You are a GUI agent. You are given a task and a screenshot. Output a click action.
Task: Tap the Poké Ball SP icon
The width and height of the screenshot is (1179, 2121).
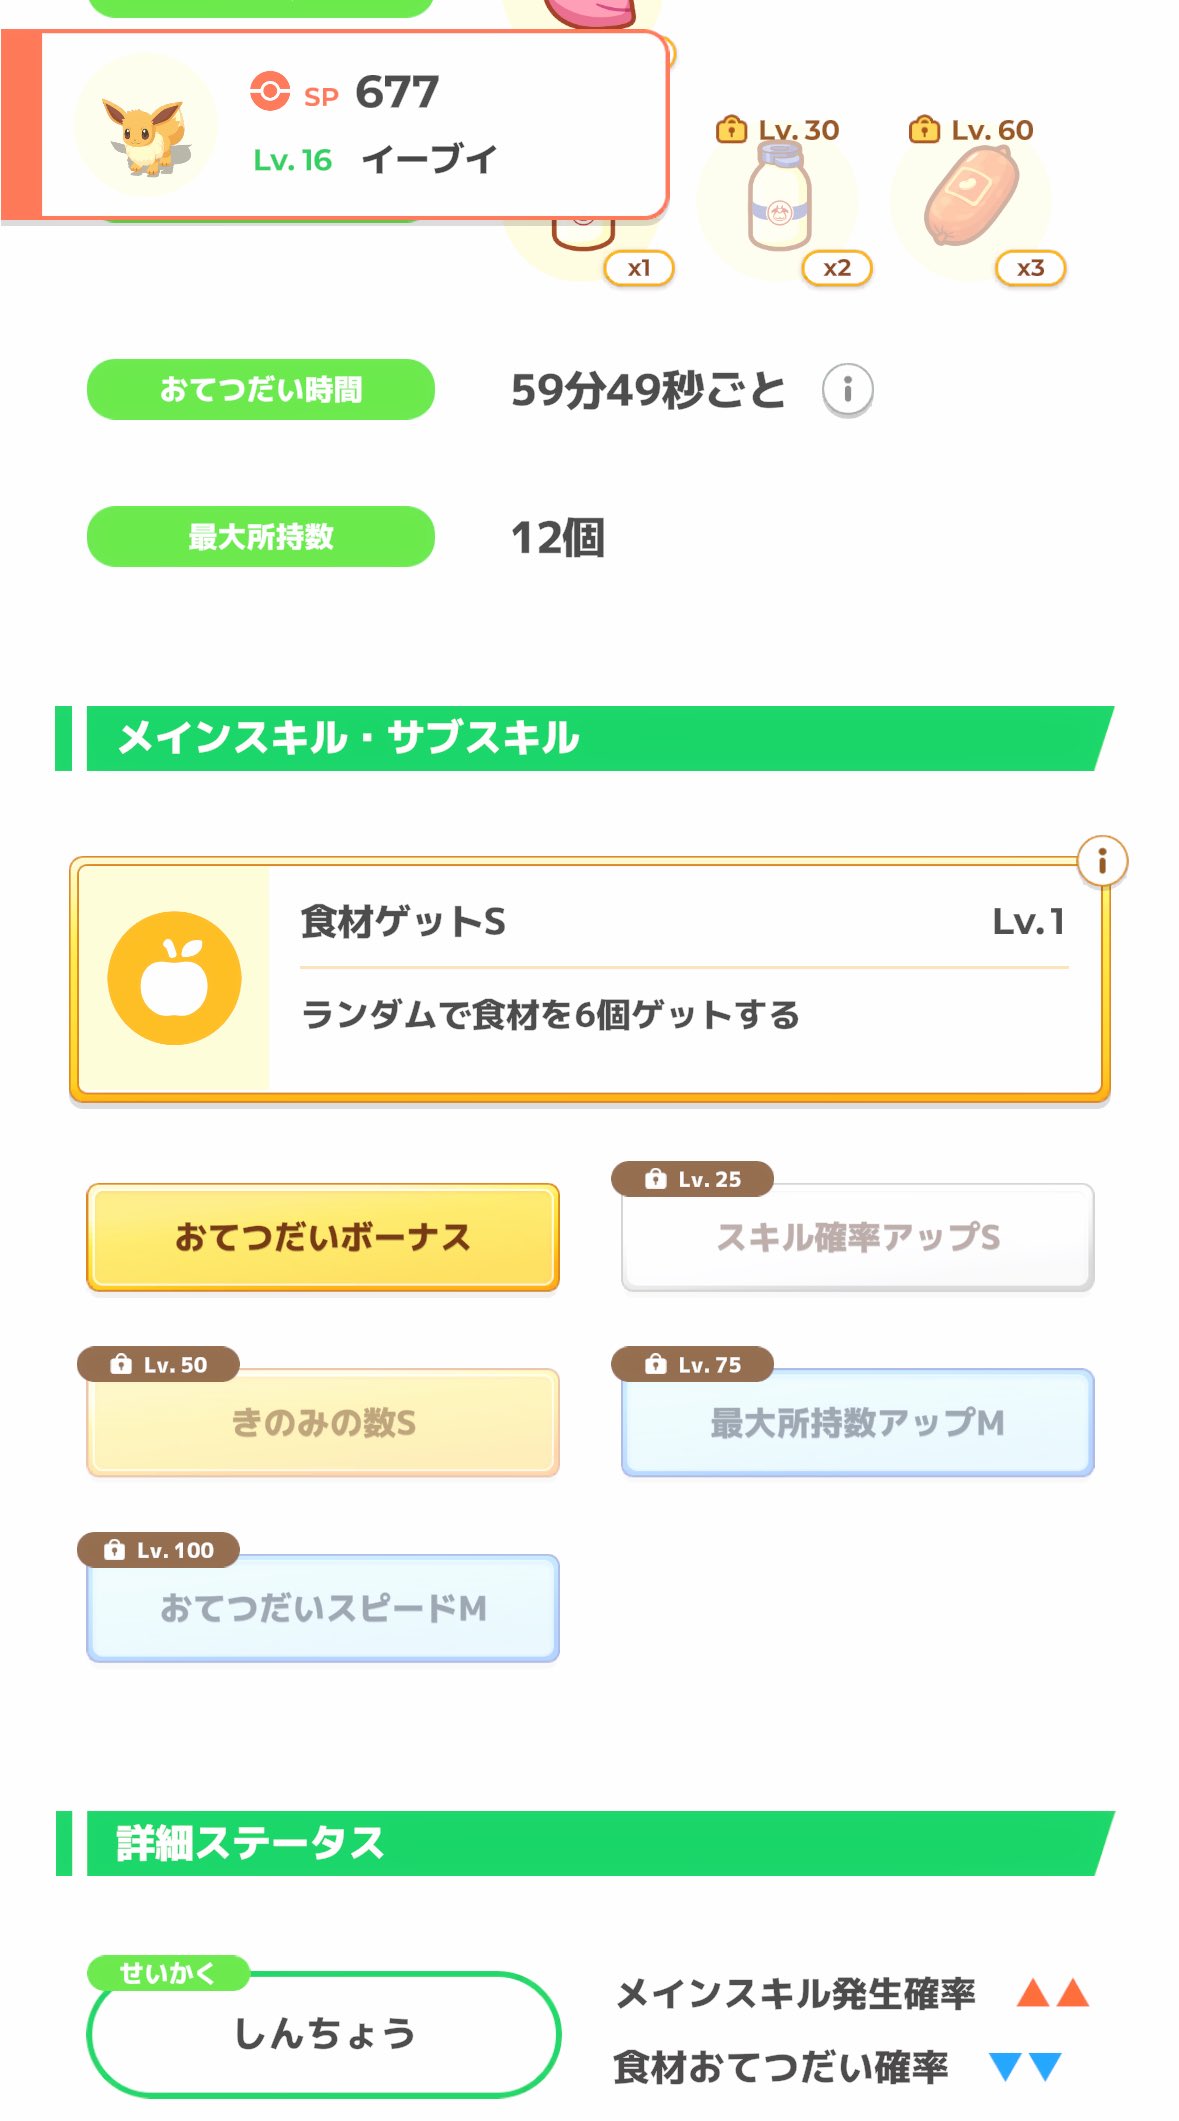269,92
